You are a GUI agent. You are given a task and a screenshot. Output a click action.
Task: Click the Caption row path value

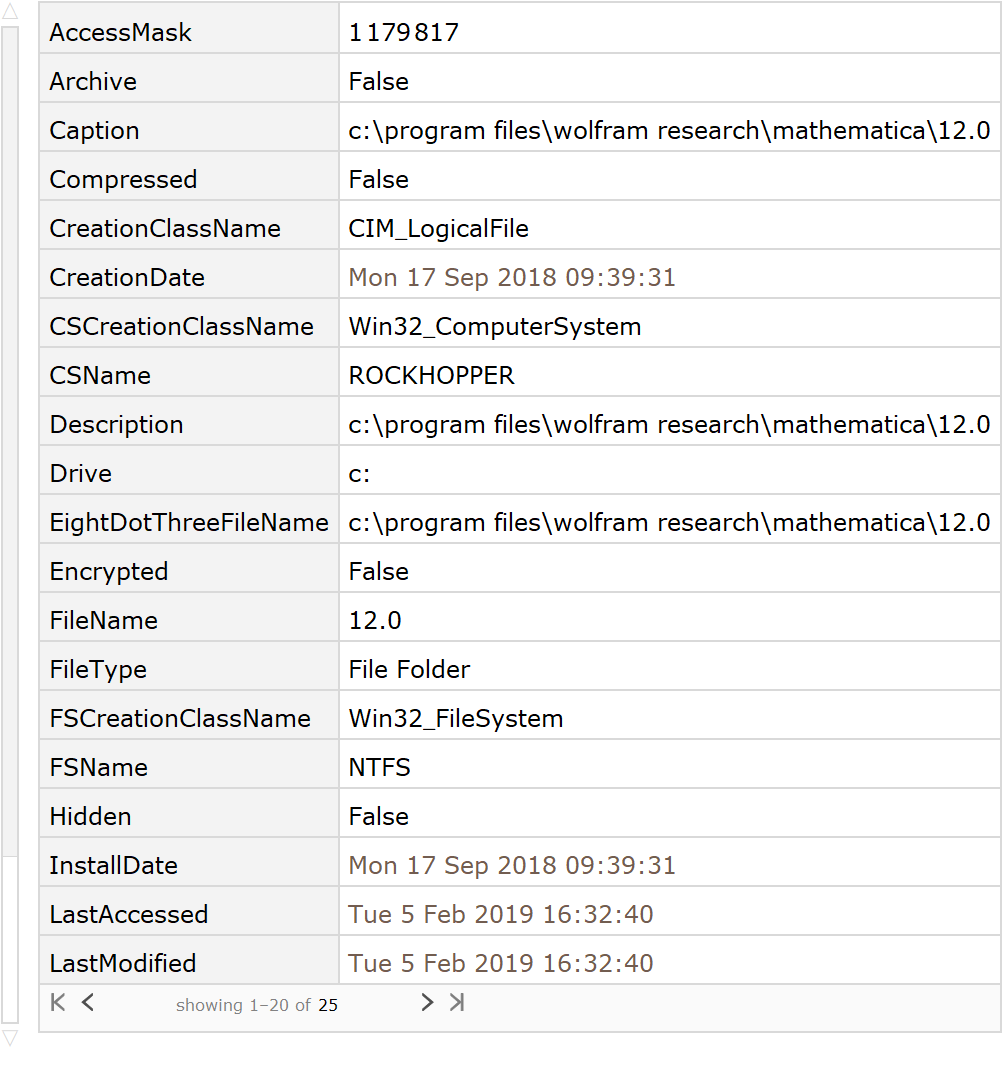click(x=668, y=131)
